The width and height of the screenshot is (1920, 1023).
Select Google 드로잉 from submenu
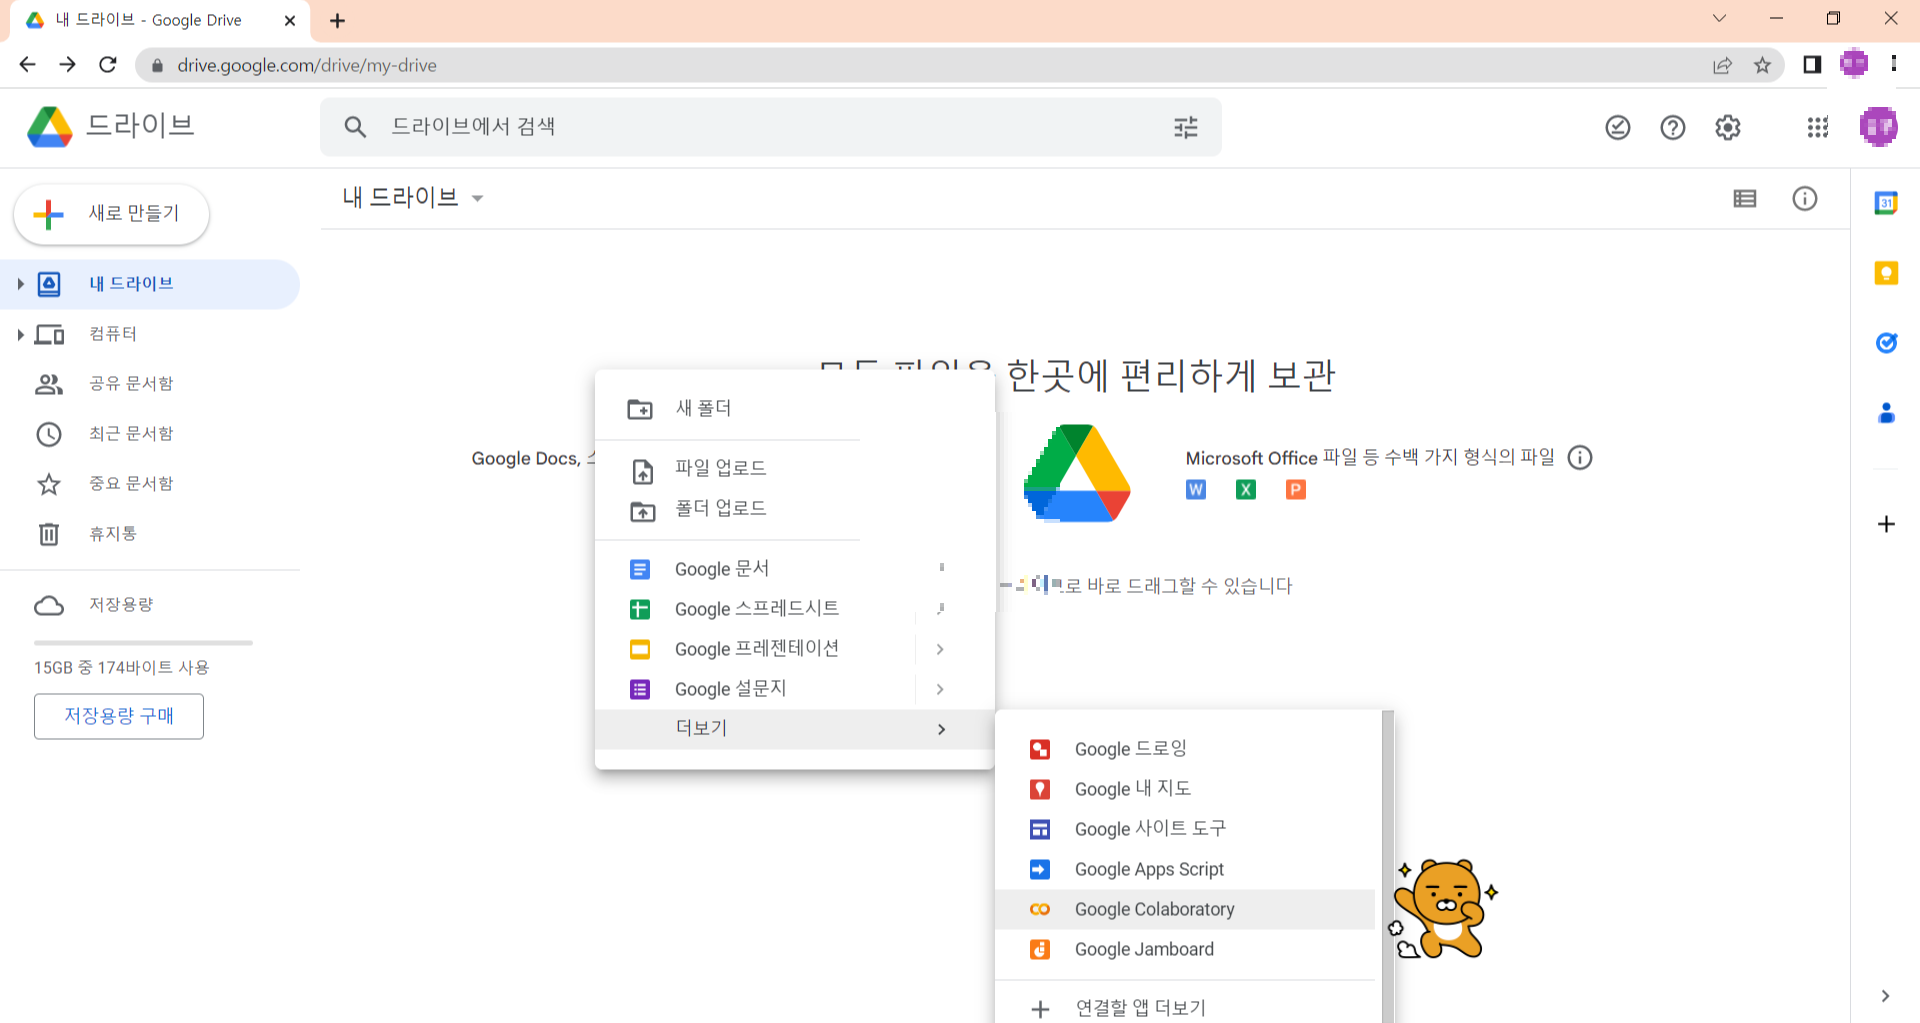[x=1186, y=749]
